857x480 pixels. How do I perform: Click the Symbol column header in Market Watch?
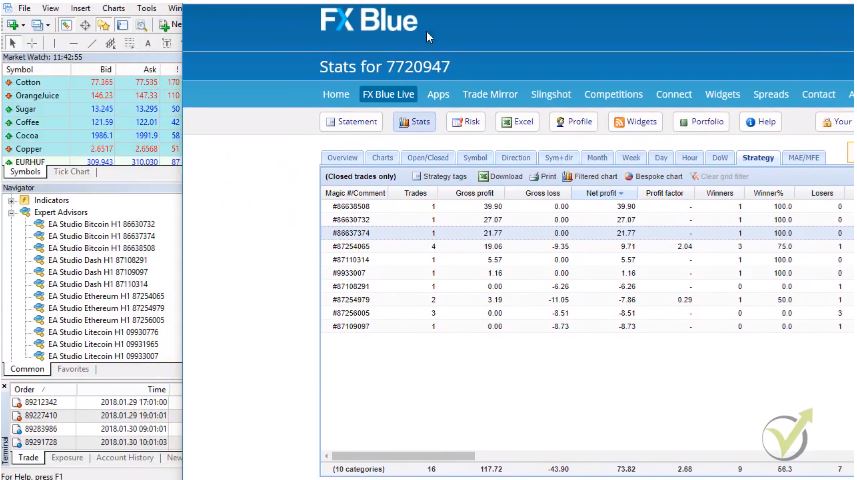(36, 69)
